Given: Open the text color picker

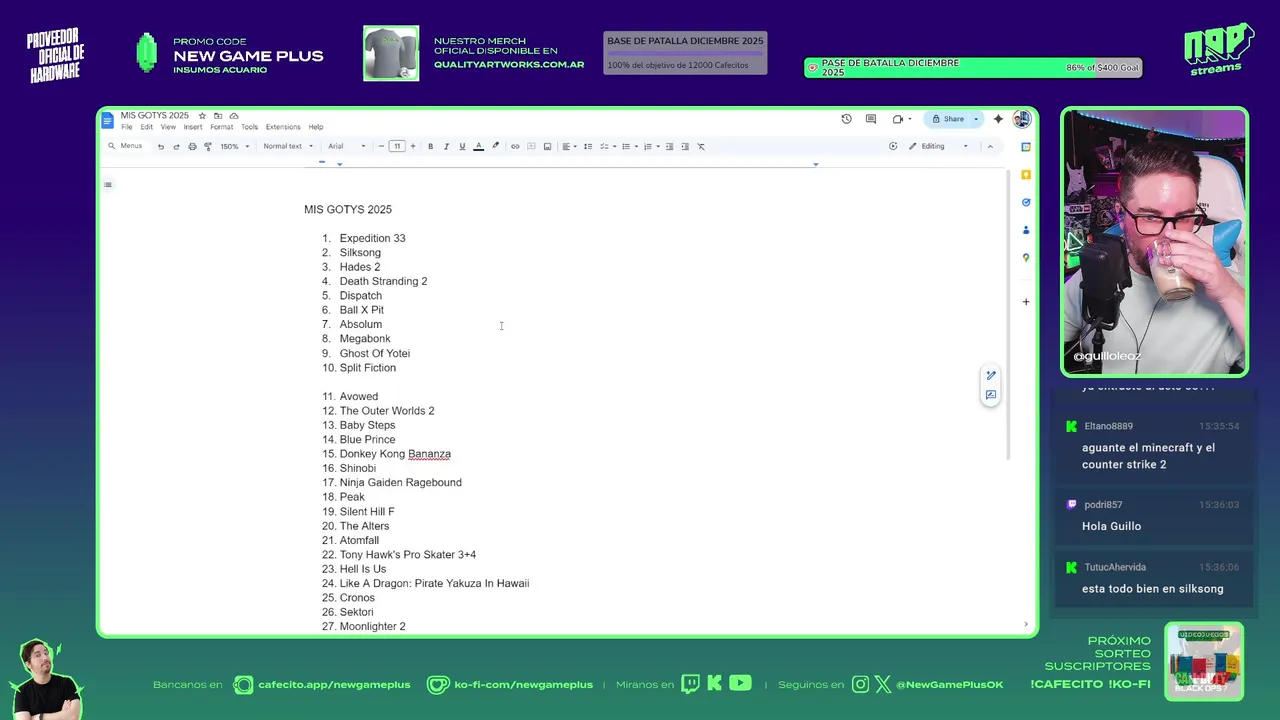Looking at the screenshot, I should click(478, 146).
